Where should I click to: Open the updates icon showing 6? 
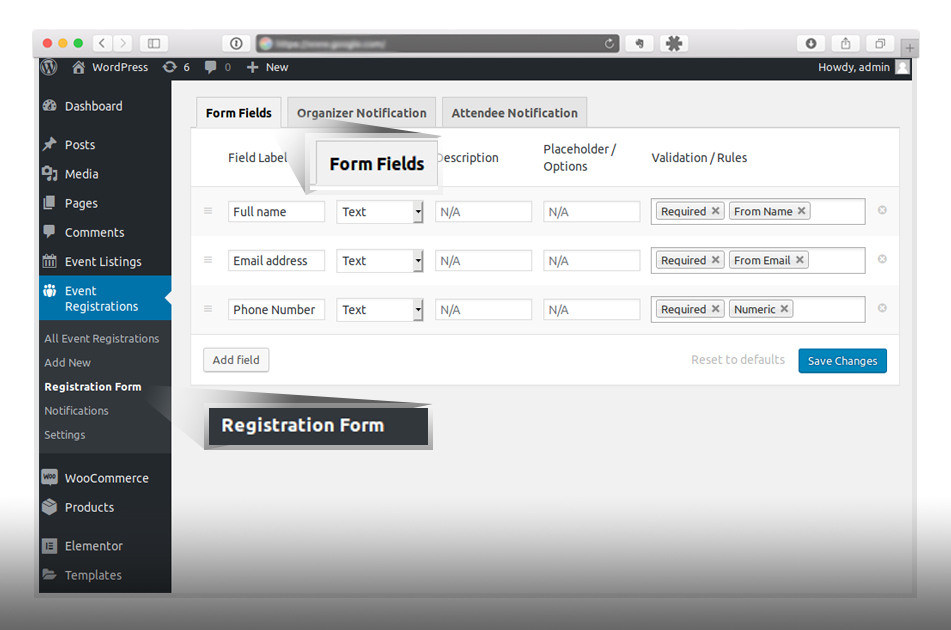pos(176,67)
